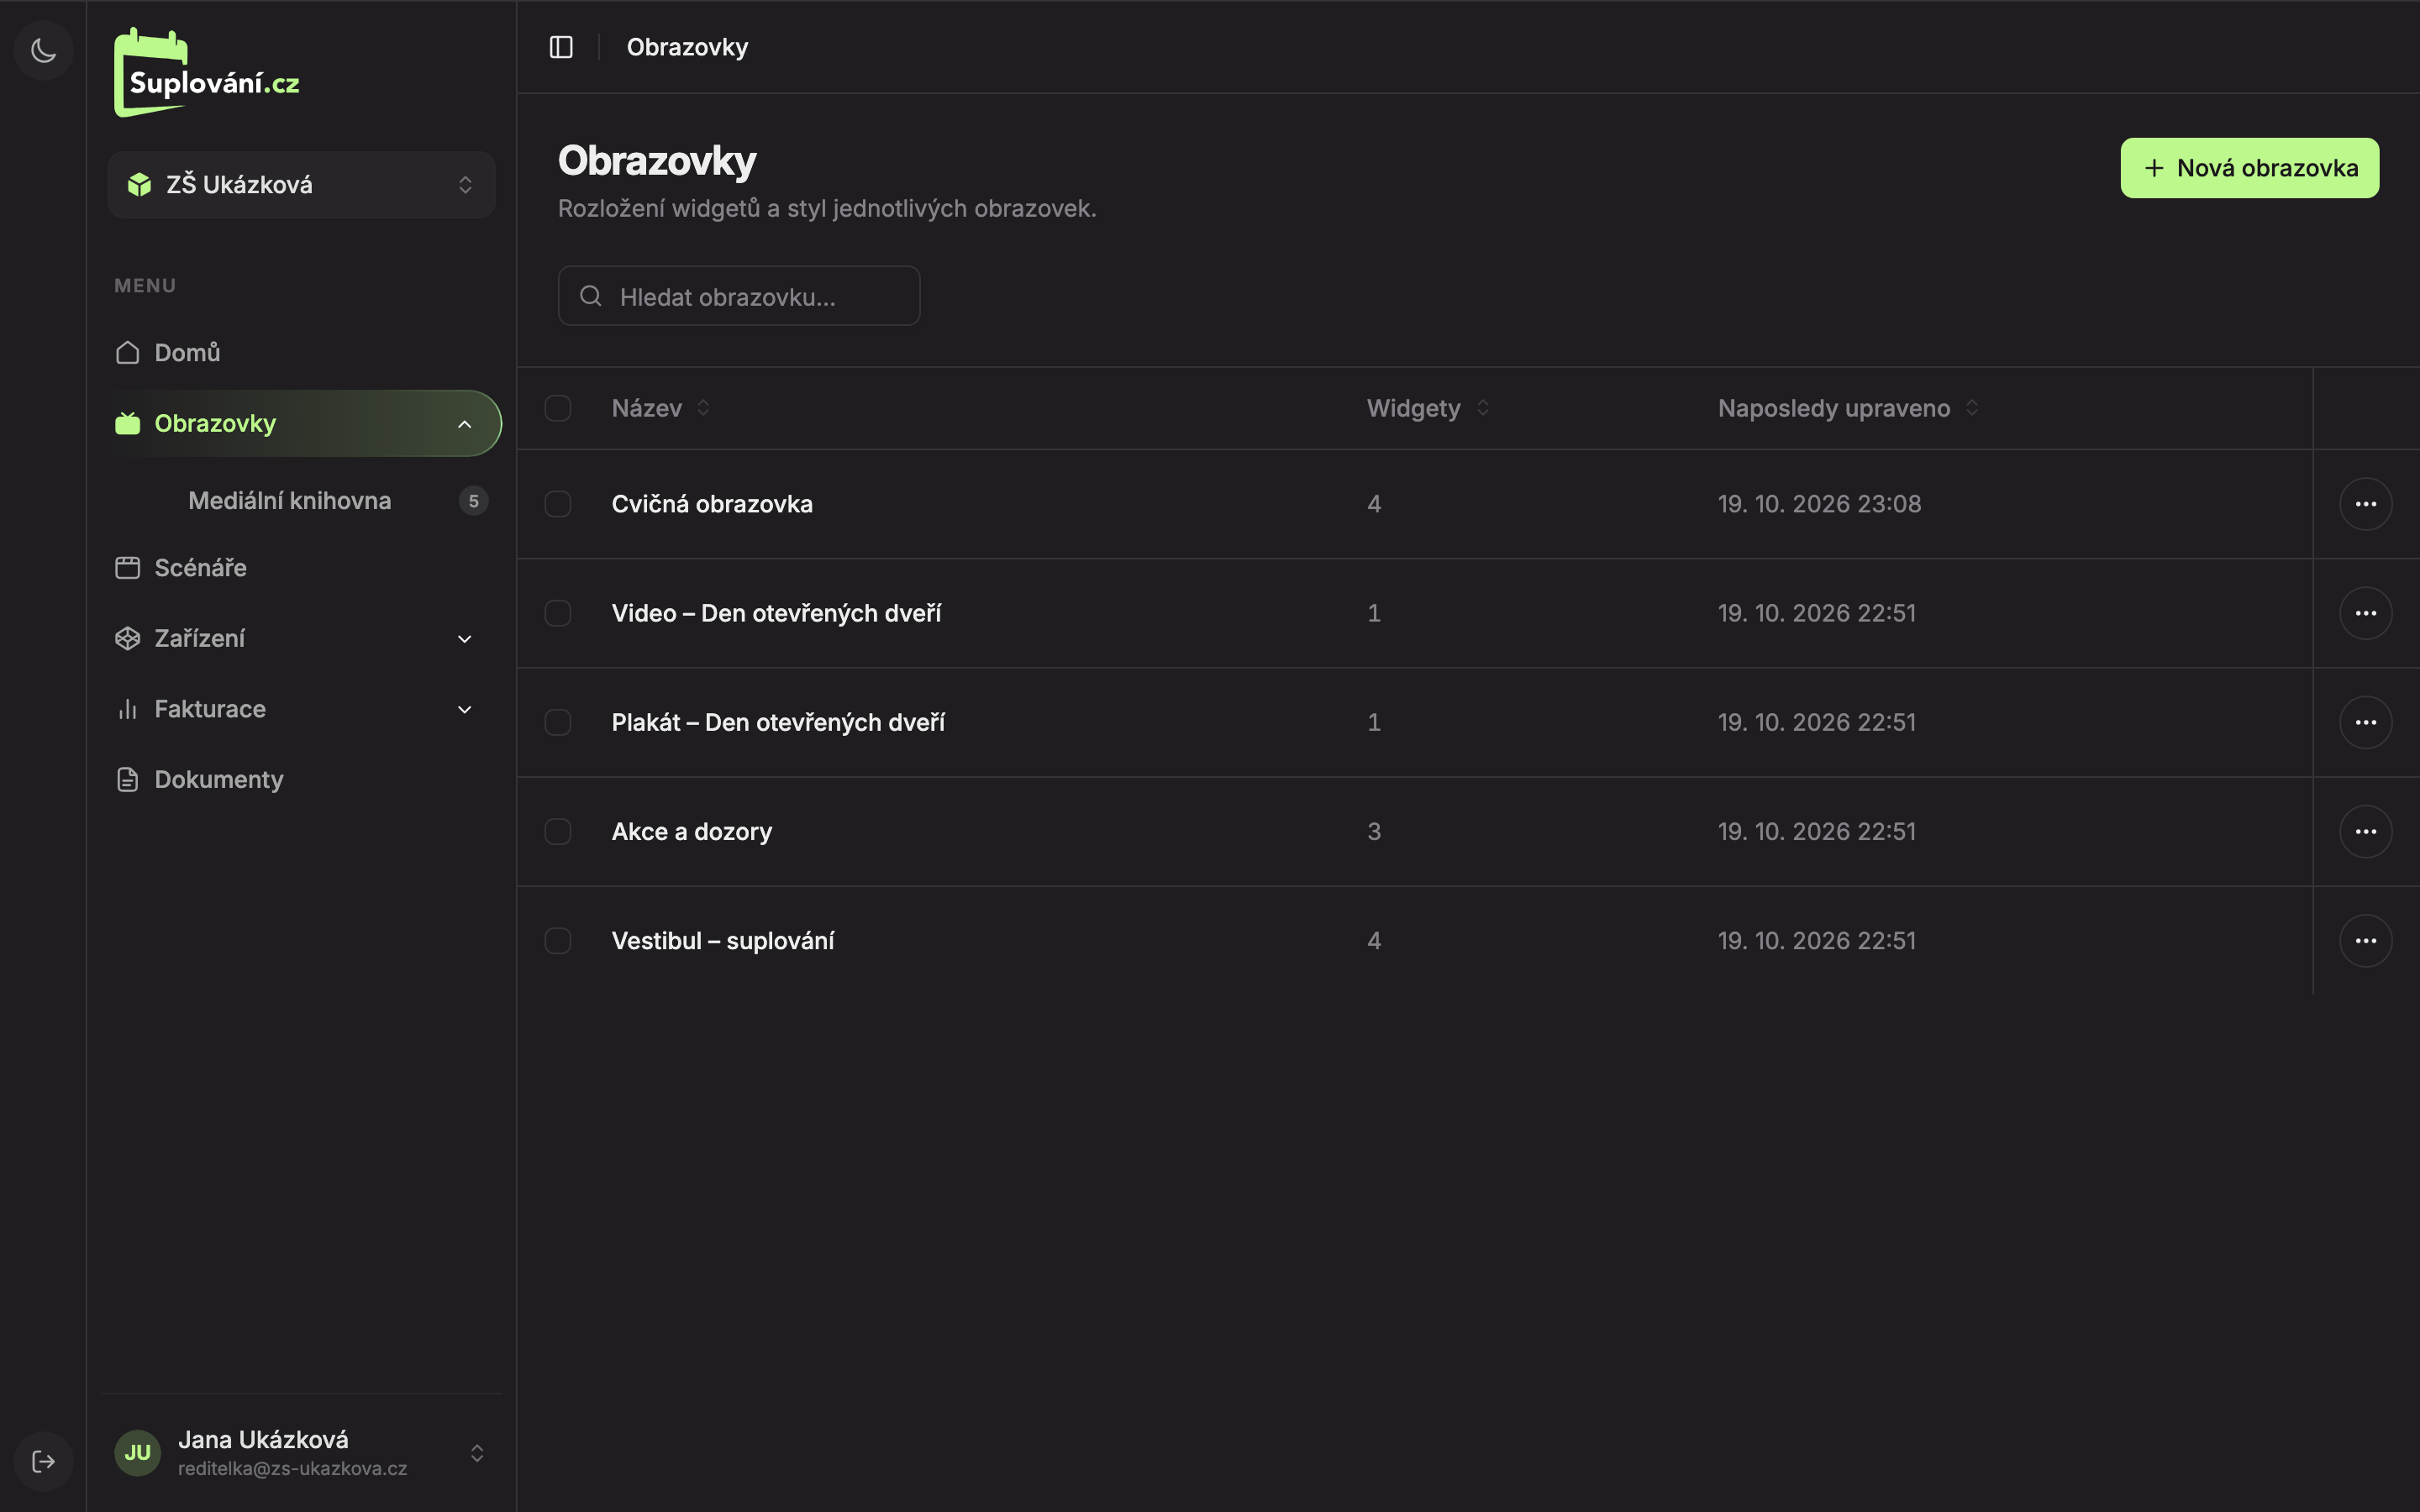Screen dimensions: 2420x1512
Task: Open the ZŠ Ukázková school switcher
Action: (x=301, y=185)
